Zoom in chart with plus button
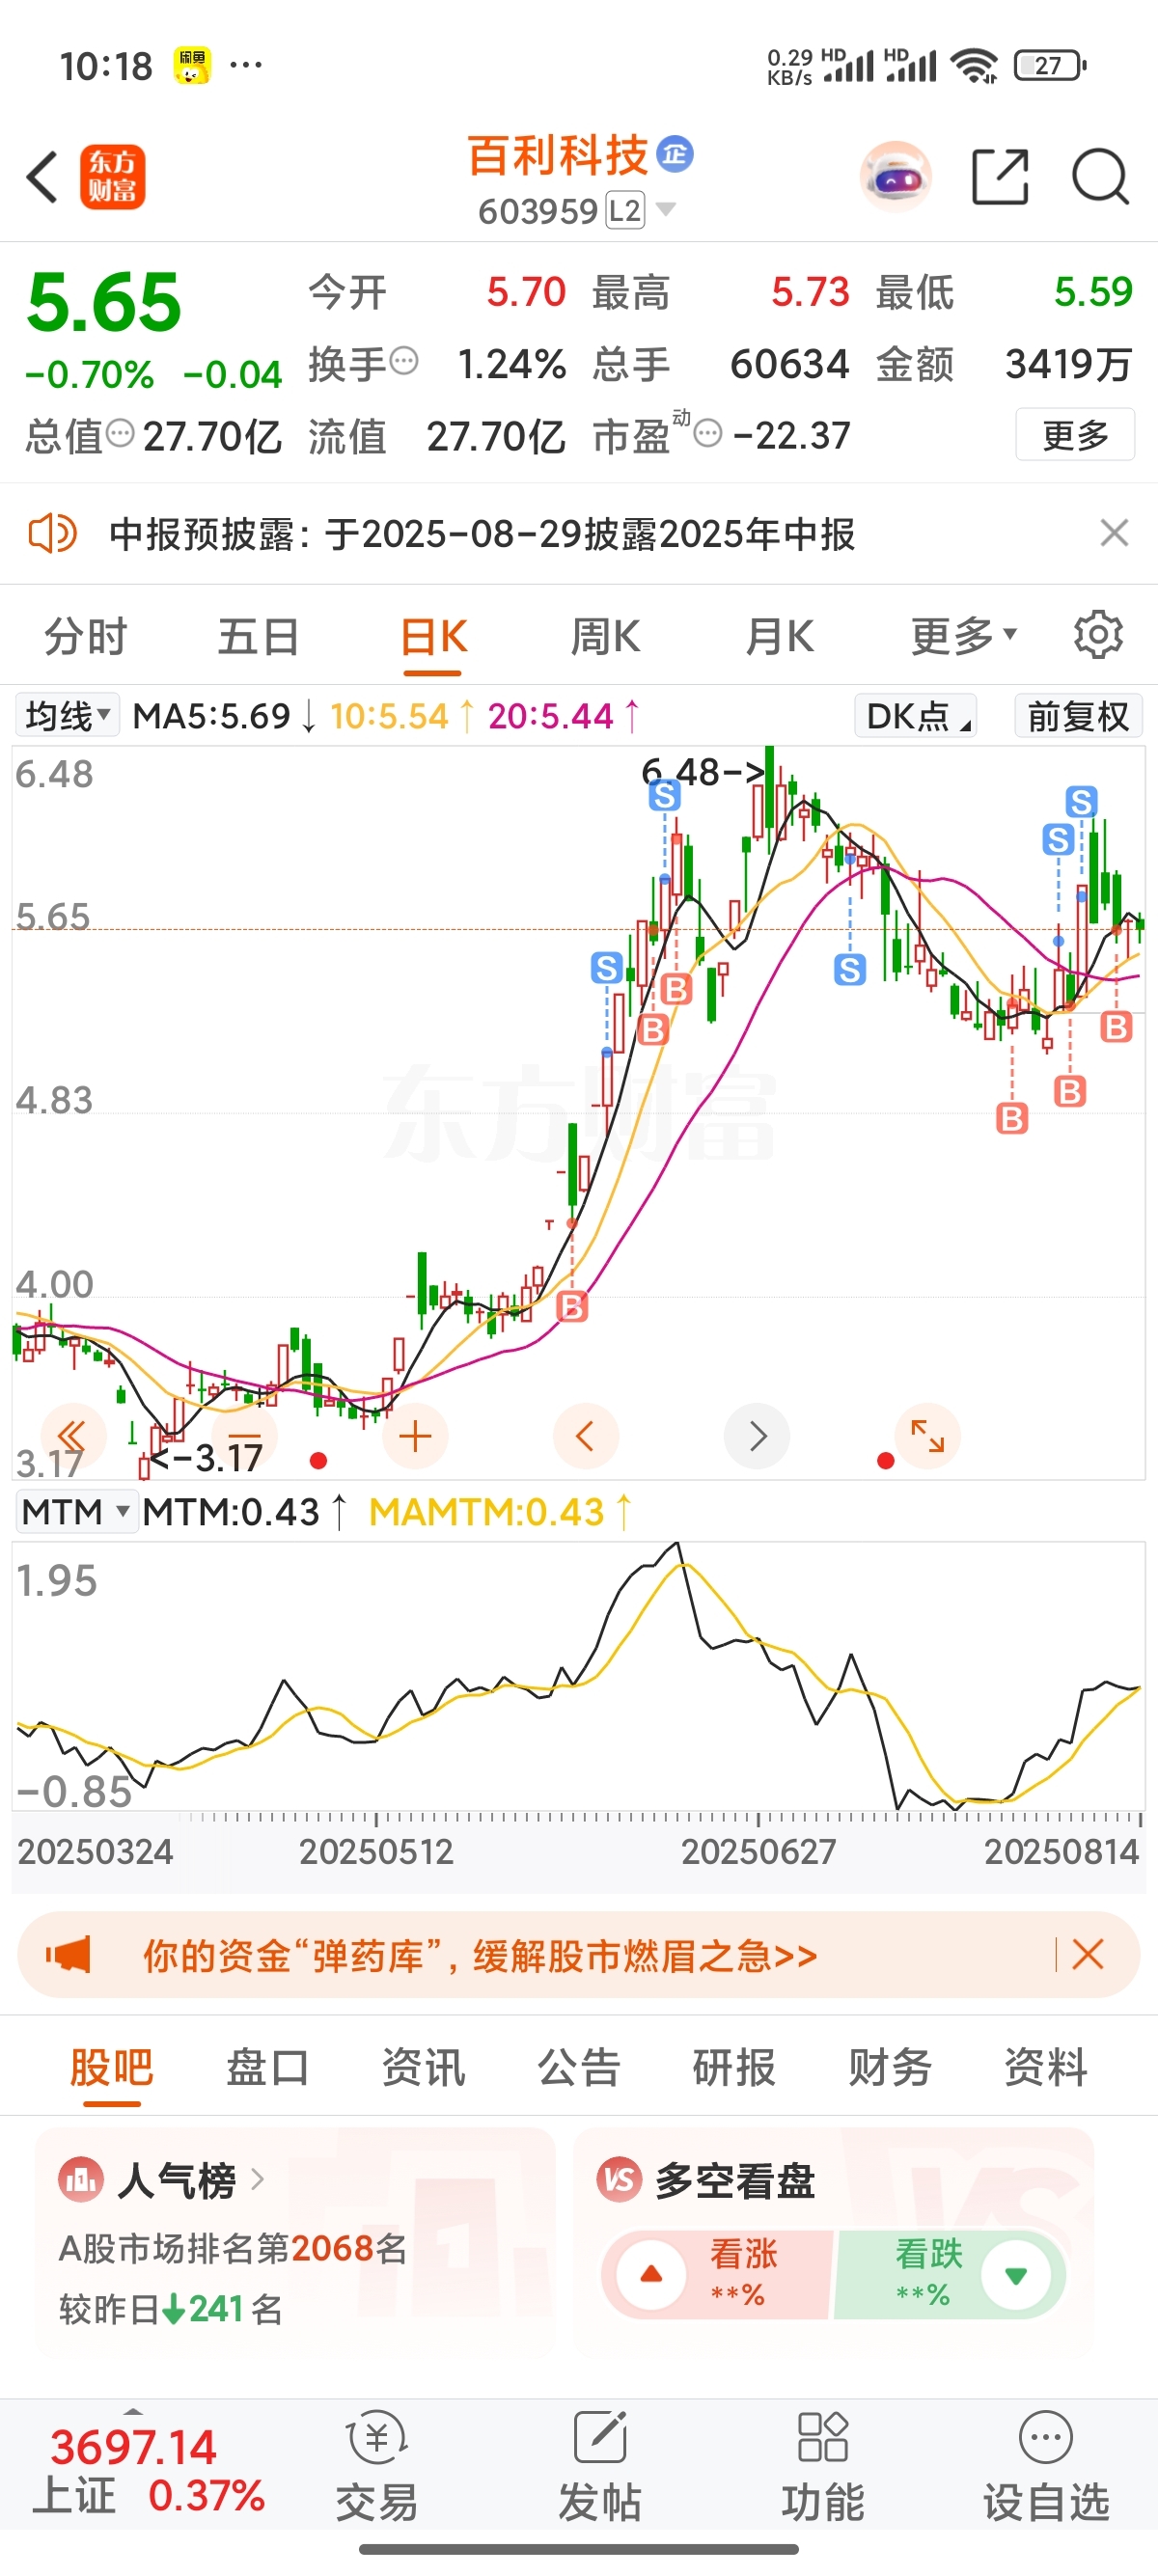This screenshot has height=2576, width=1158. [x=415, y=1436]
